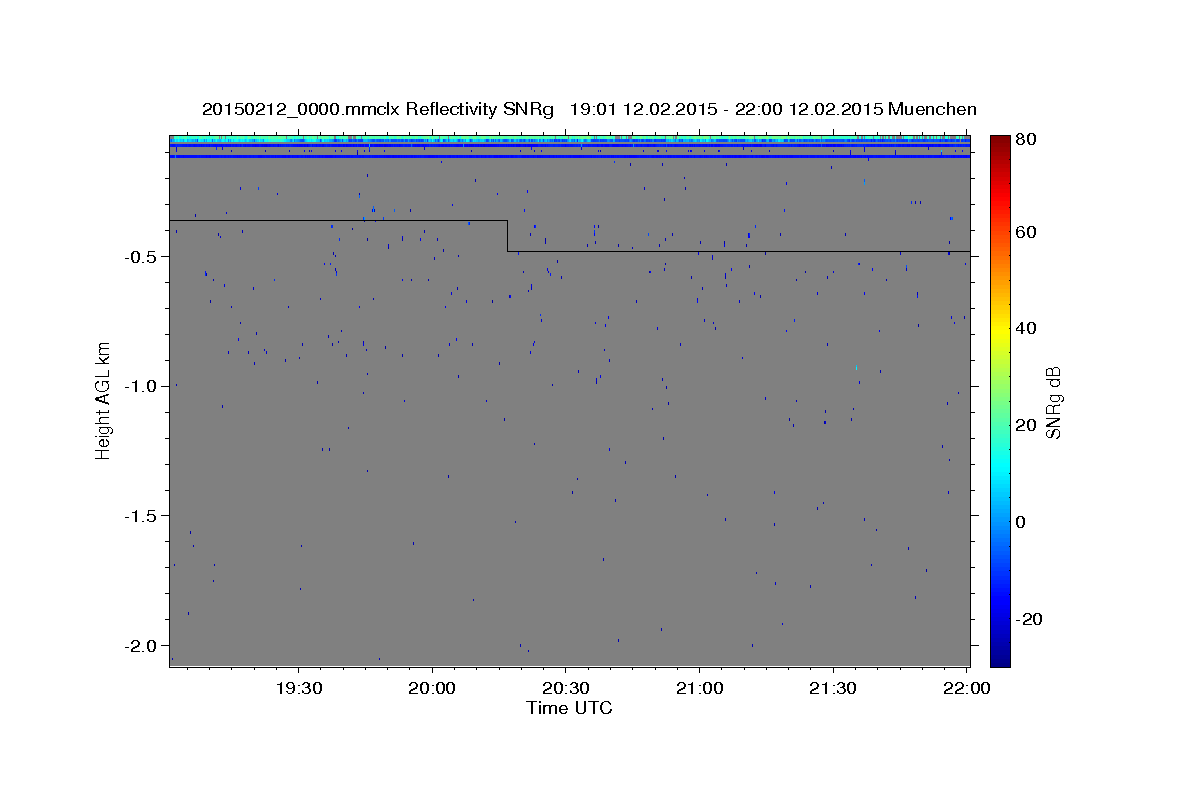Click the colorbar value 80
The image size is (1200, 800).
coord(1028,139)
